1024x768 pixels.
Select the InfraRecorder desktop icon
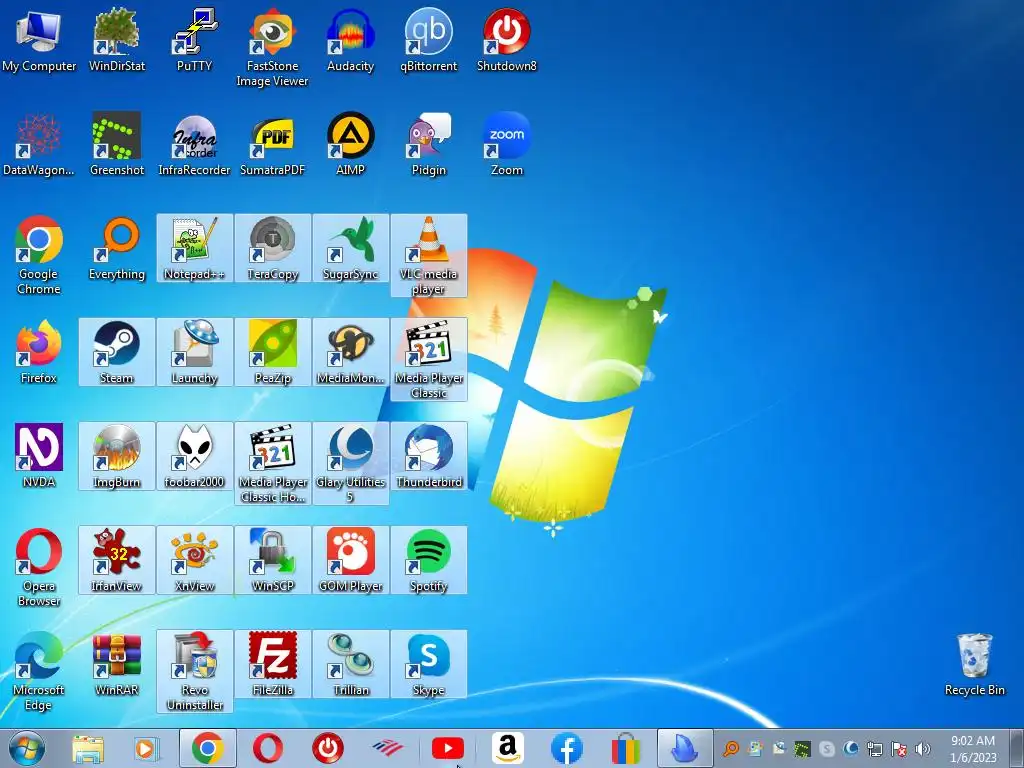point(195,144)
